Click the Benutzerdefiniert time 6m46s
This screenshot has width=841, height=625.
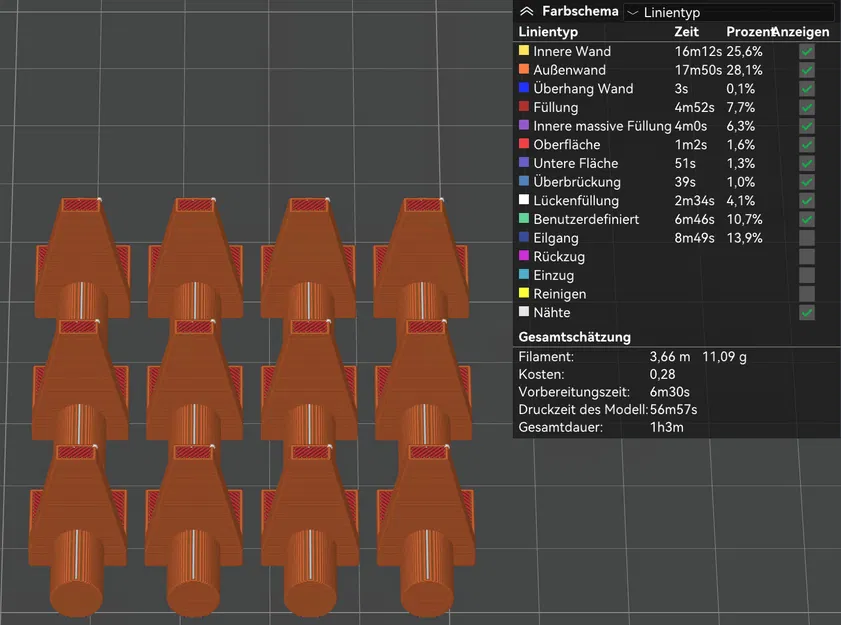click(x=694, y=219)
